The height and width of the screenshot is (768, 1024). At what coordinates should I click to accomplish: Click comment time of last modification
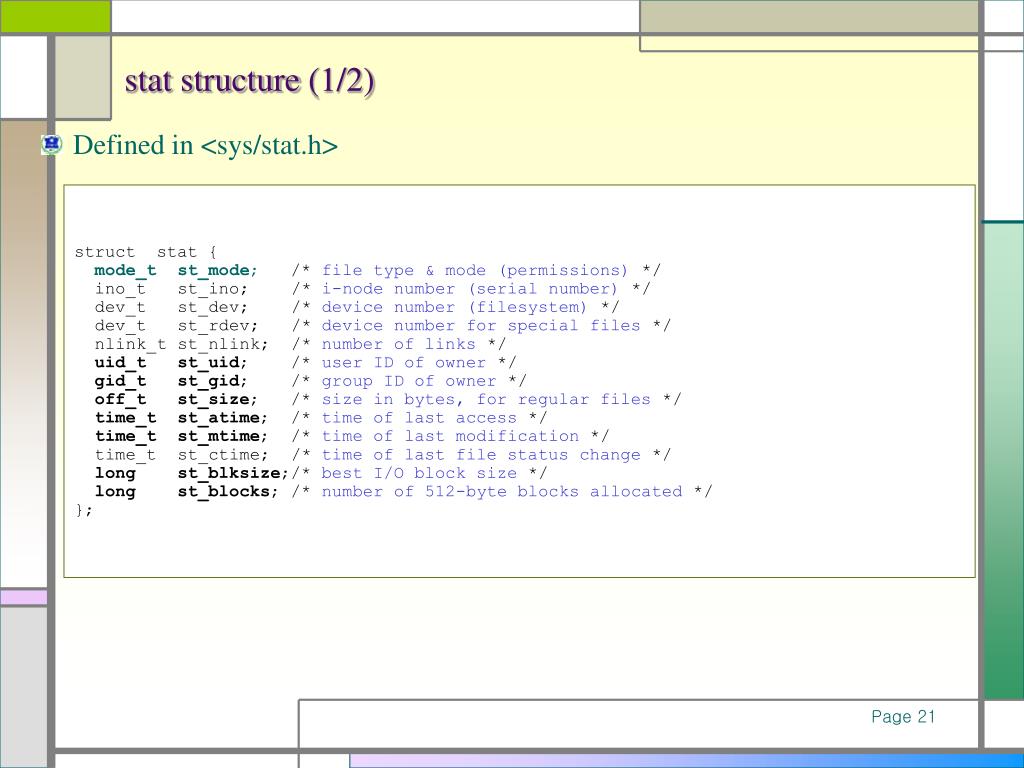pos(450,436)
